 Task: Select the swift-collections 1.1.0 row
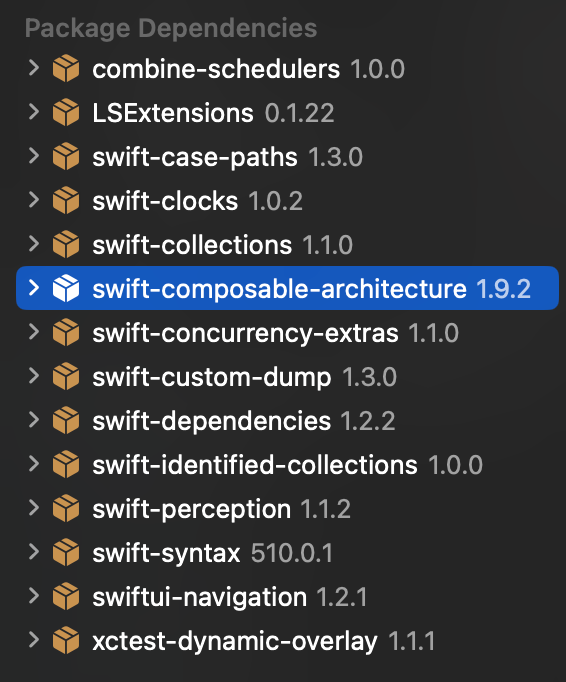[287, 244]
